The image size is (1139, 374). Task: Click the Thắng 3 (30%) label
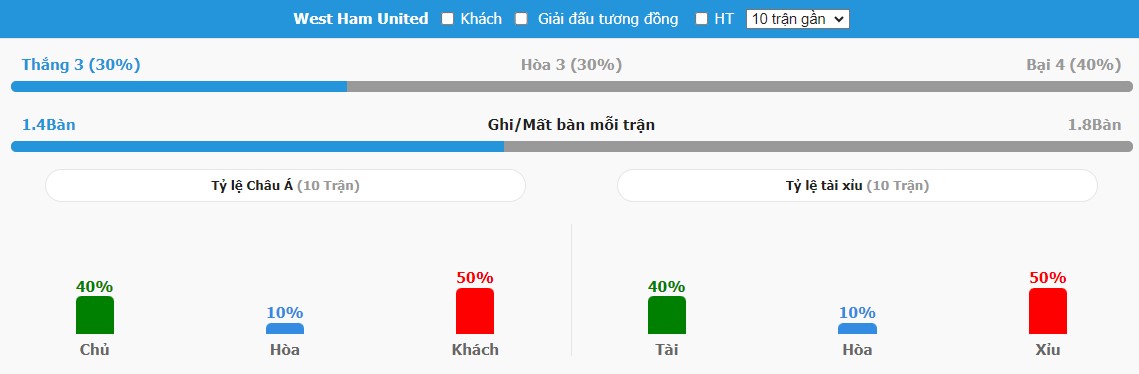pos(81,65)
